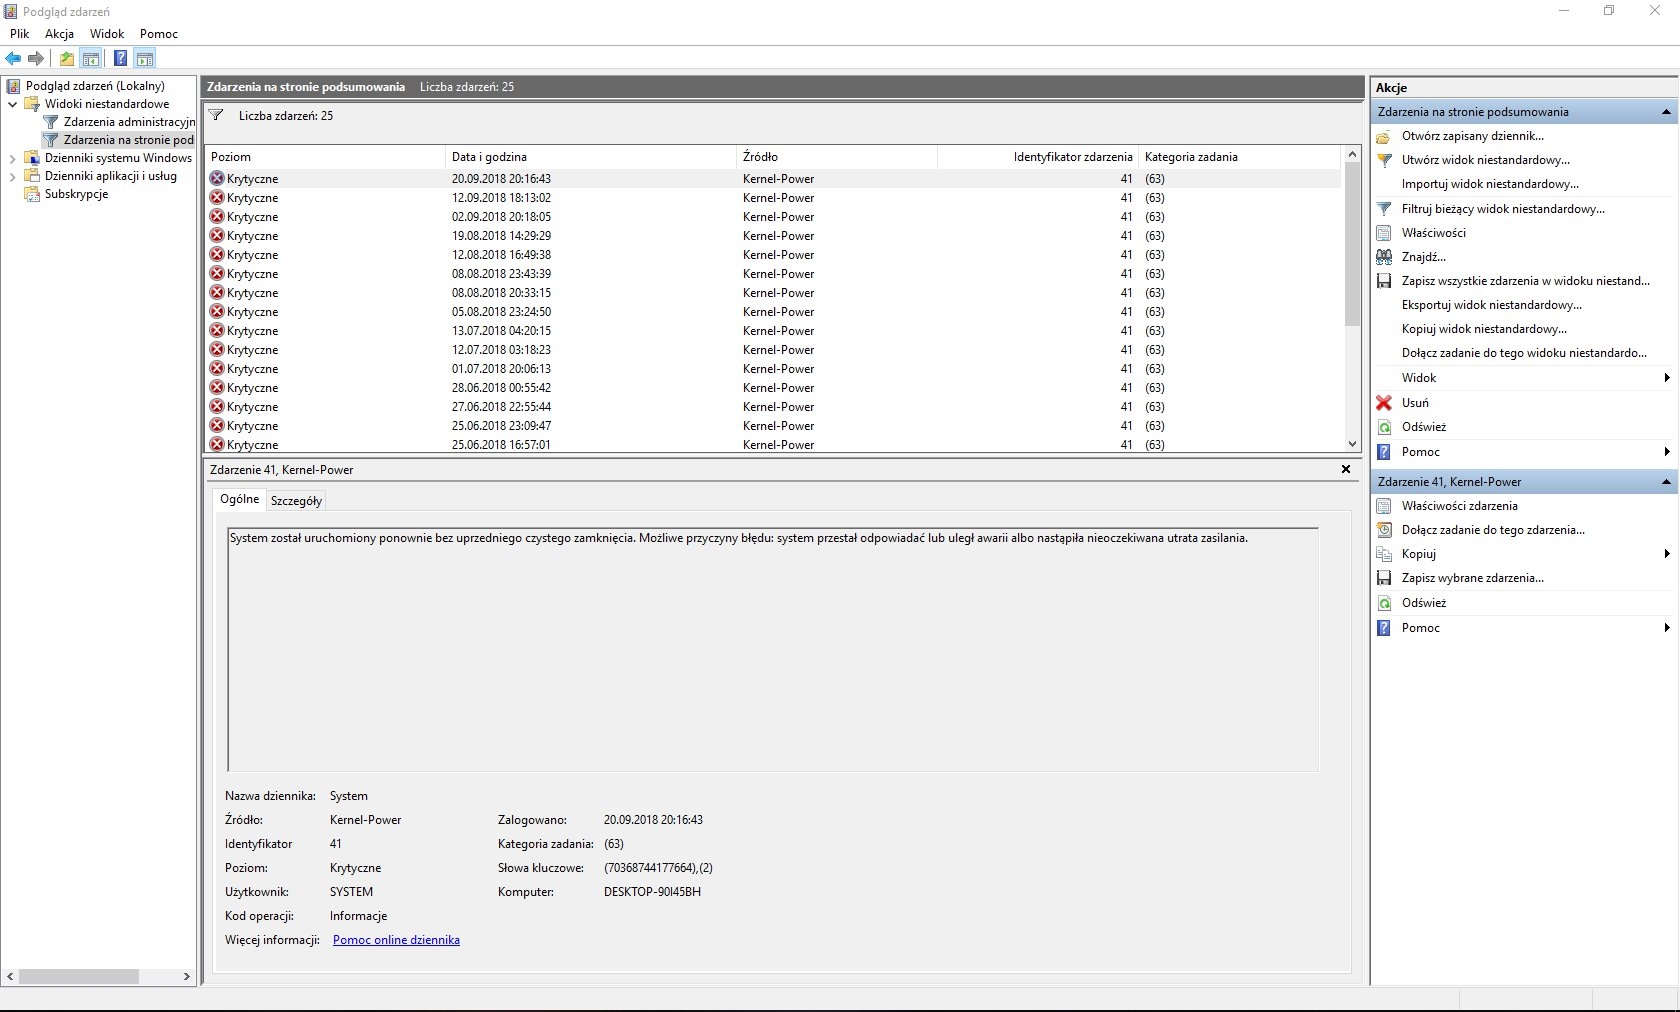Collapse the Zdarzenie 41, Kernel-Power actions section
The width and height of the screenshot is (1680, 1012).
click(1666, 482)
